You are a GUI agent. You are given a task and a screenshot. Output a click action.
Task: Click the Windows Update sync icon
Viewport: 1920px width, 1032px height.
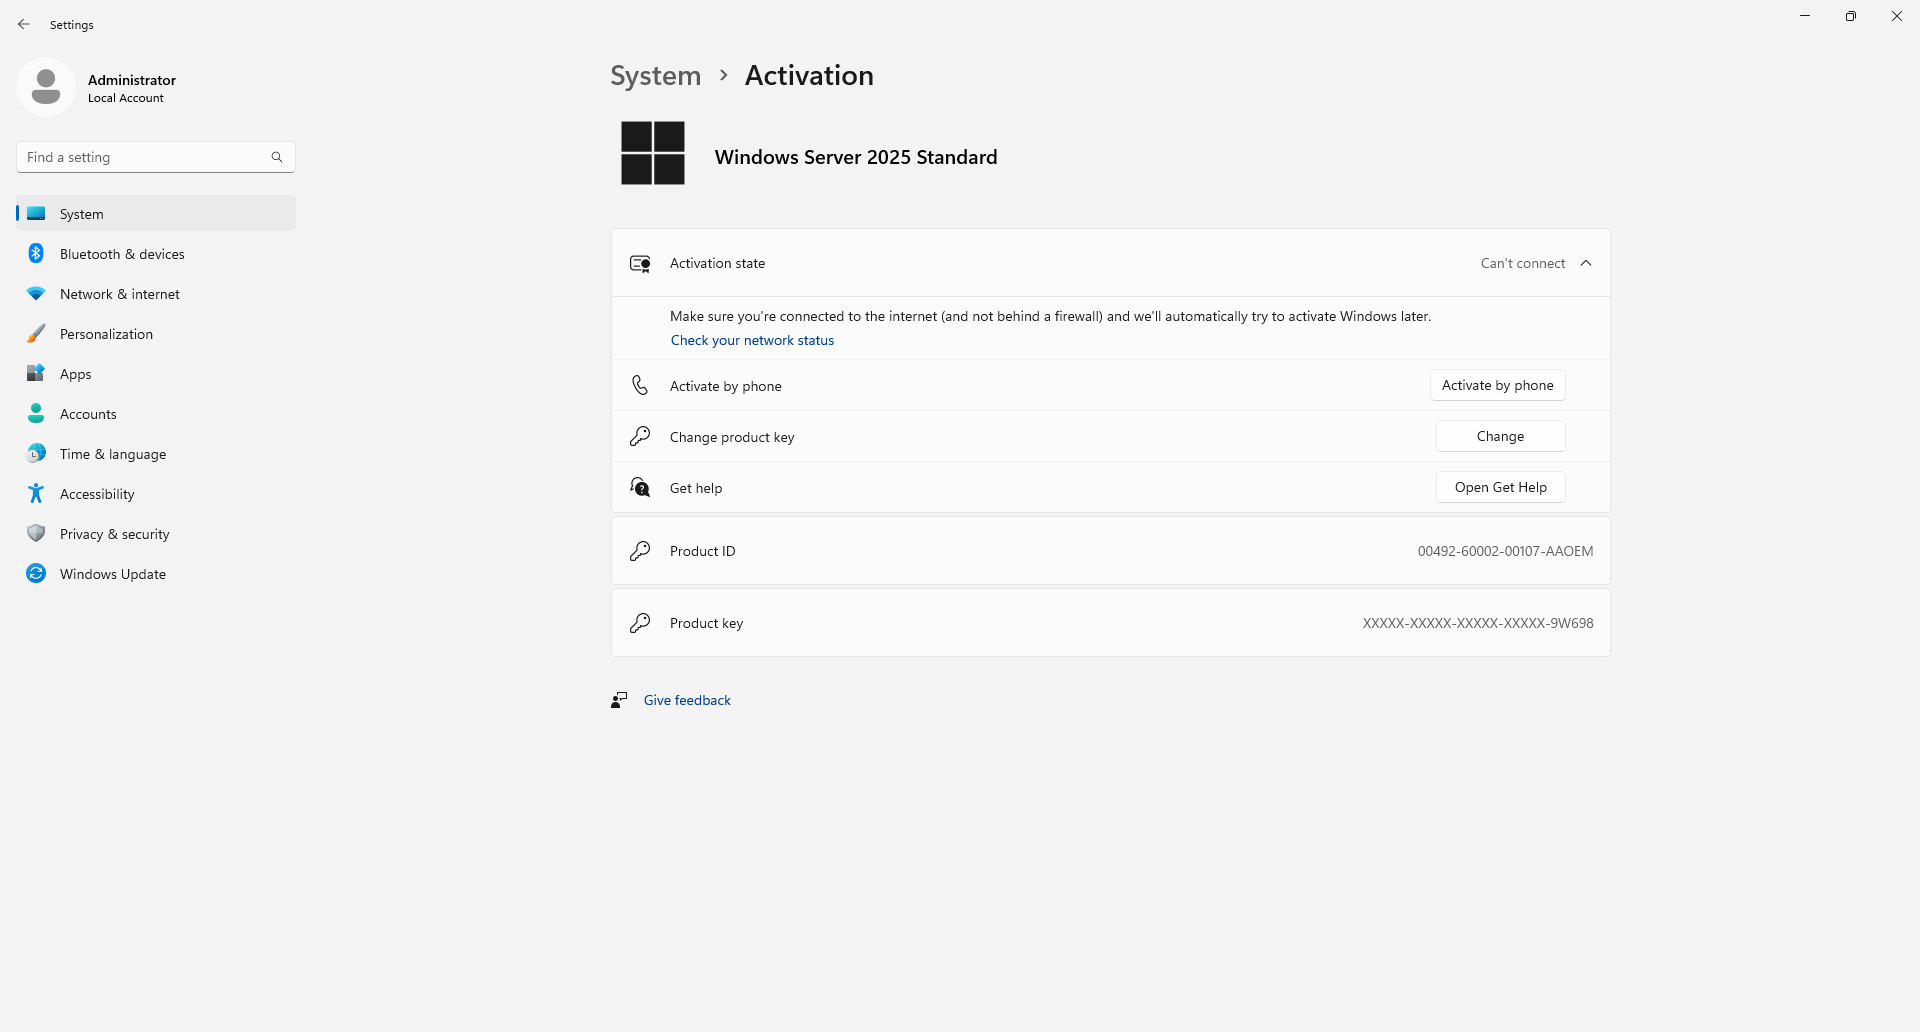(x=36, y=574)
